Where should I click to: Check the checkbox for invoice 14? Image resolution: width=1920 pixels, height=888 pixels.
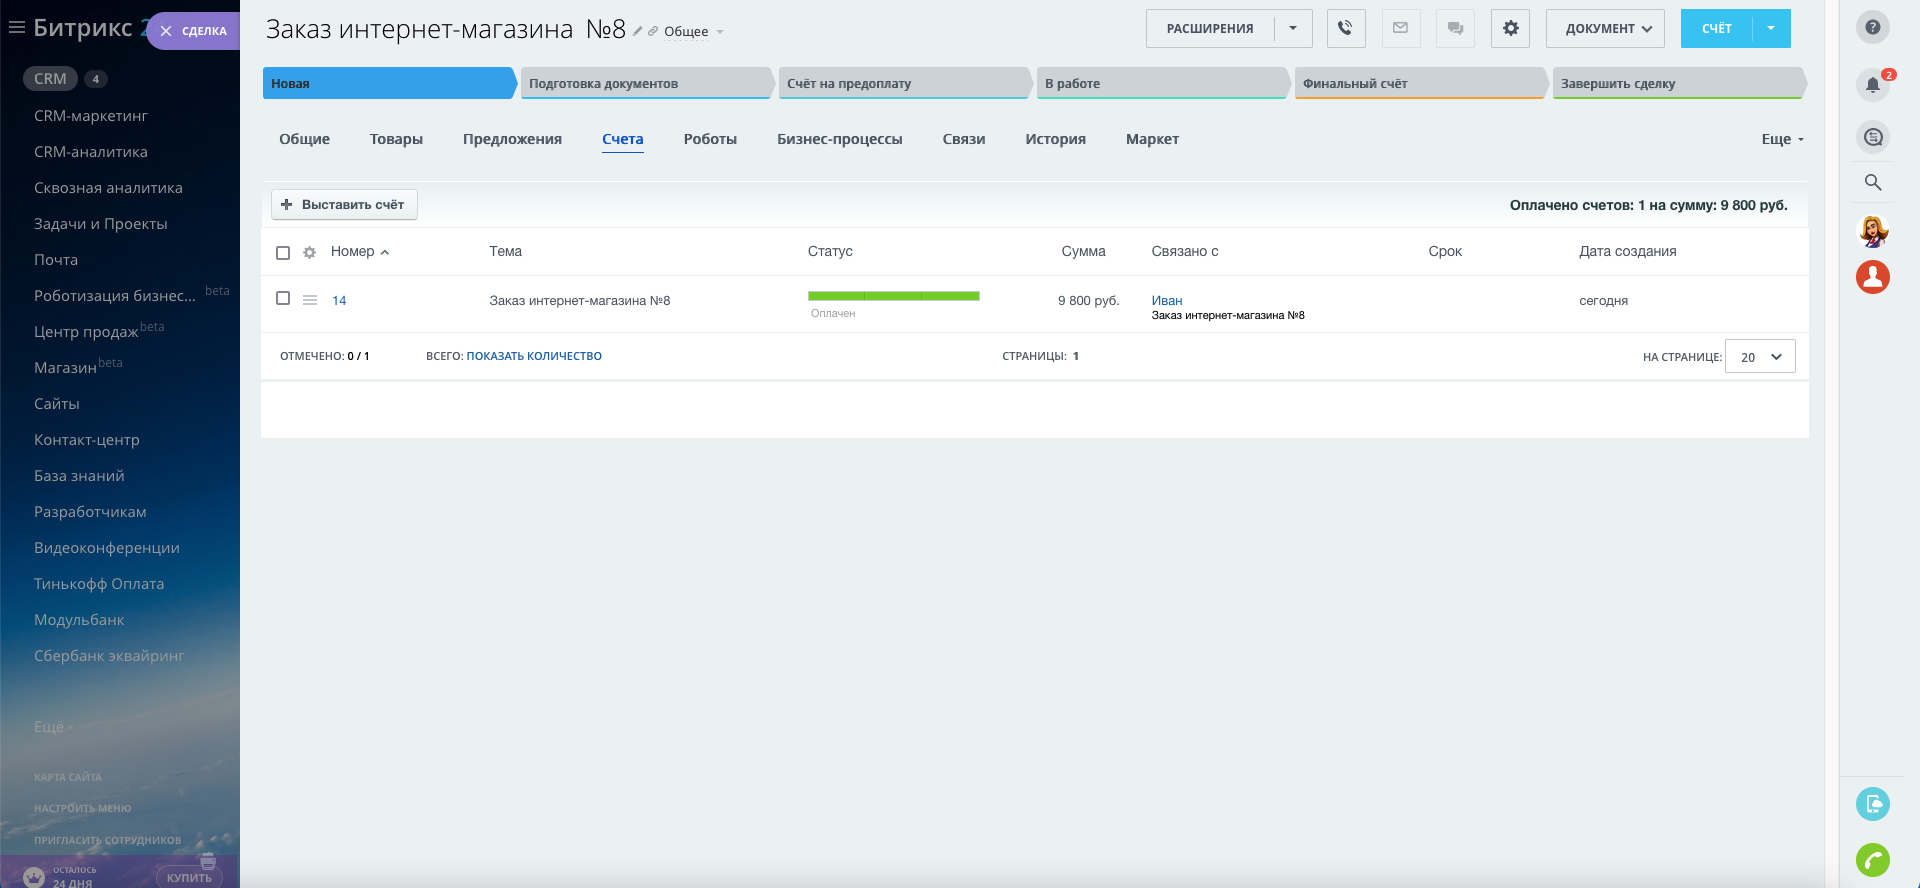point(283,298)
